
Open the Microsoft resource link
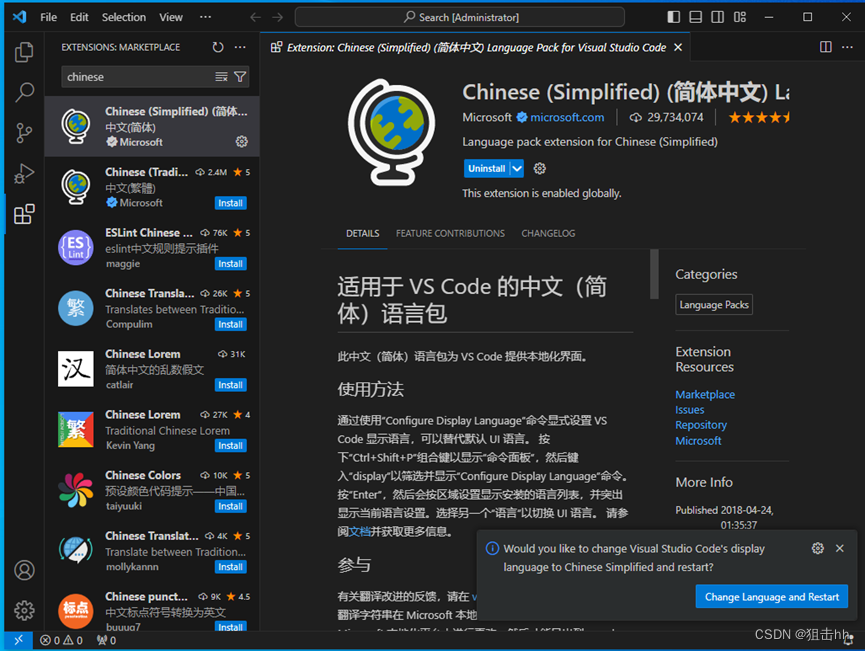click(x=698, y=441)
